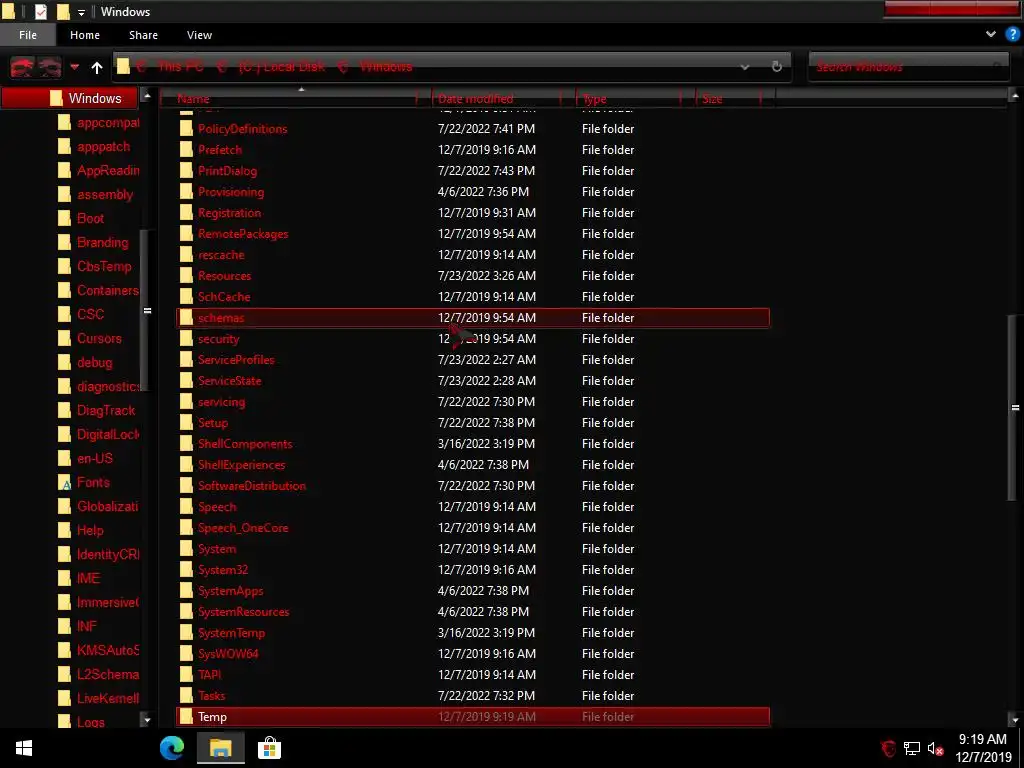
Task: Click the folder icon in the address bar
Action: coord(123,66)
